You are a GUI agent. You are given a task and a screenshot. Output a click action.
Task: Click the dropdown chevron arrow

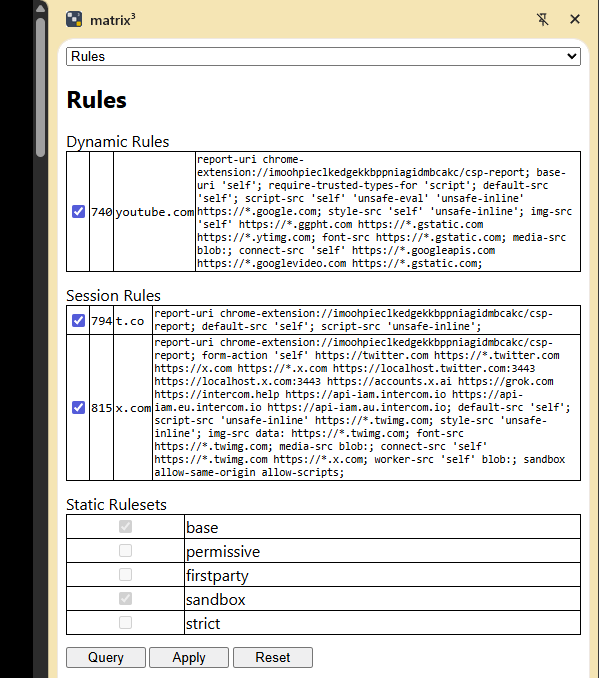(571, 57)
